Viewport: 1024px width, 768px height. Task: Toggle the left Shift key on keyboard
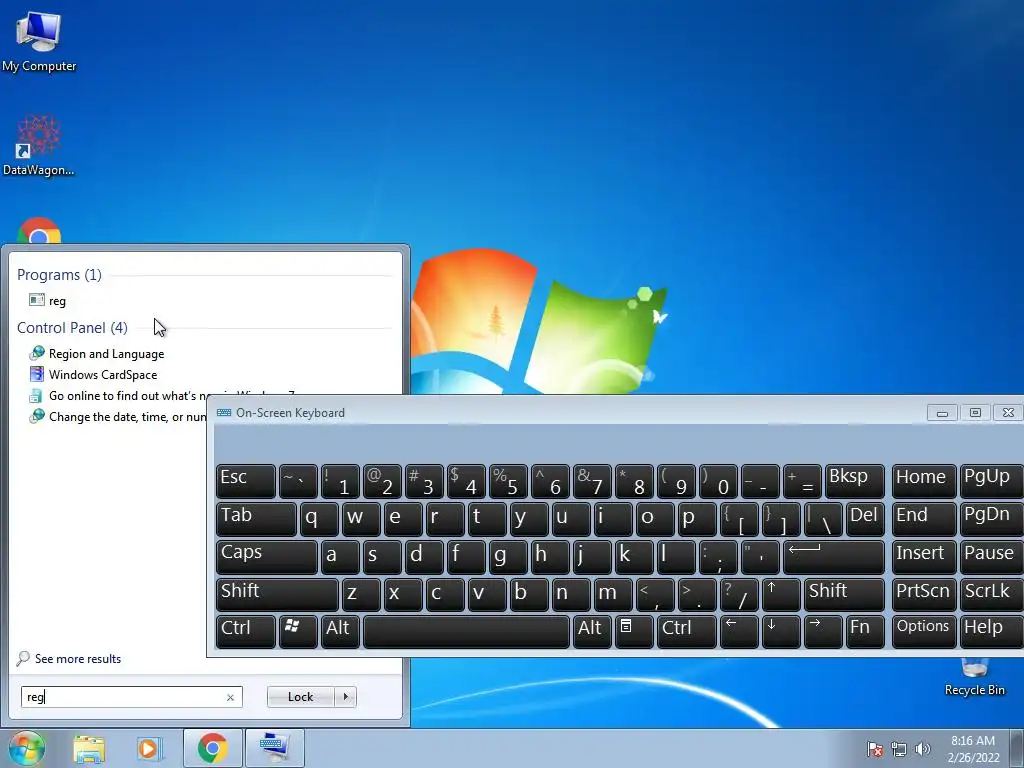pos(277,595)
